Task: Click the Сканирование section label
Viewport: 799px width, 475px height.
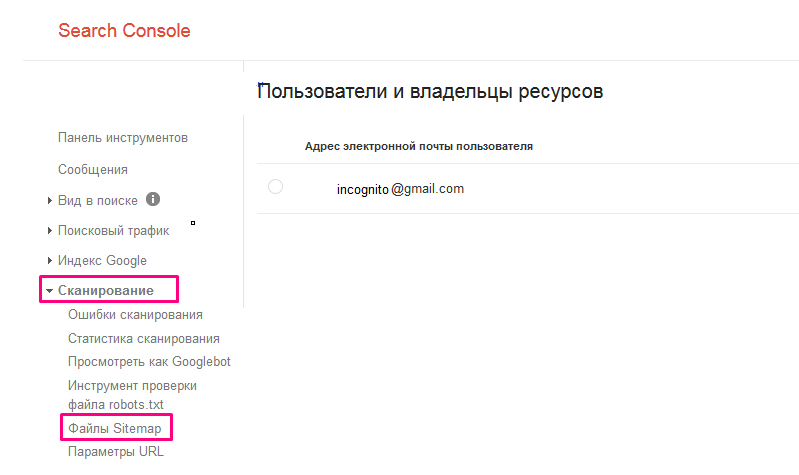Action: (x=106, y=290)
